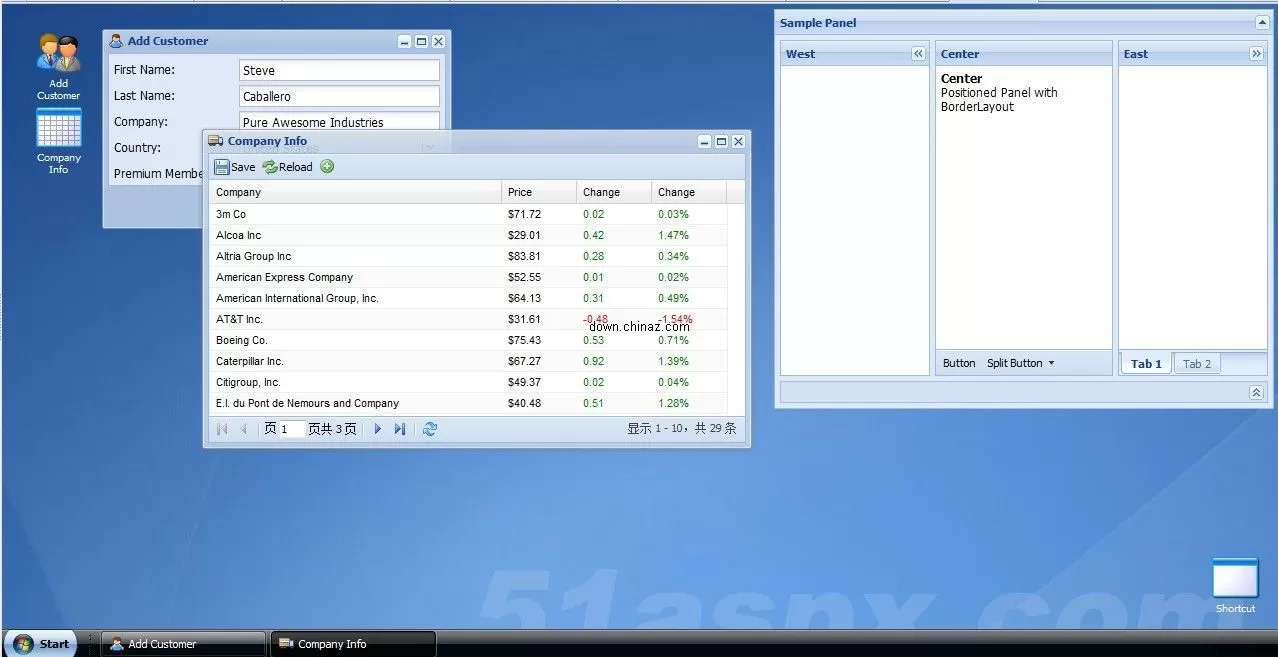Click Reload in Company Info toolbar
This screenshot has height=657, width=1278.
pos(288,167)
